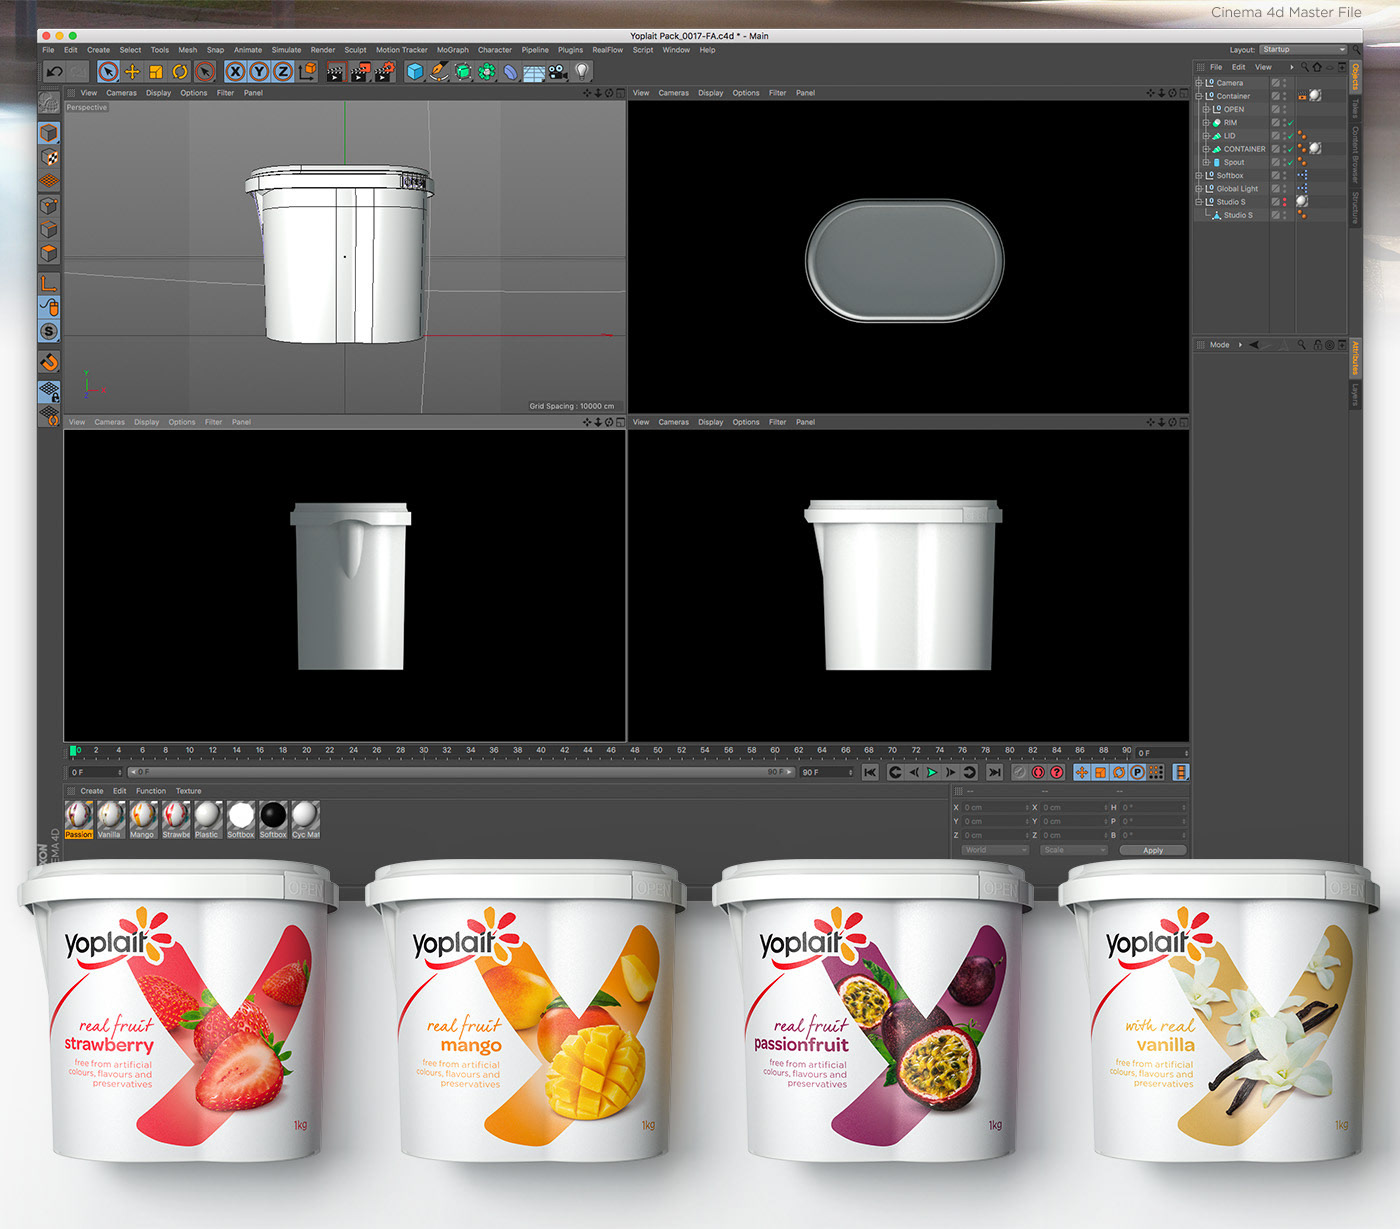Open the Sculpt menu
The height and width of the screenshot is (1229, 1400).
(355, 50)
